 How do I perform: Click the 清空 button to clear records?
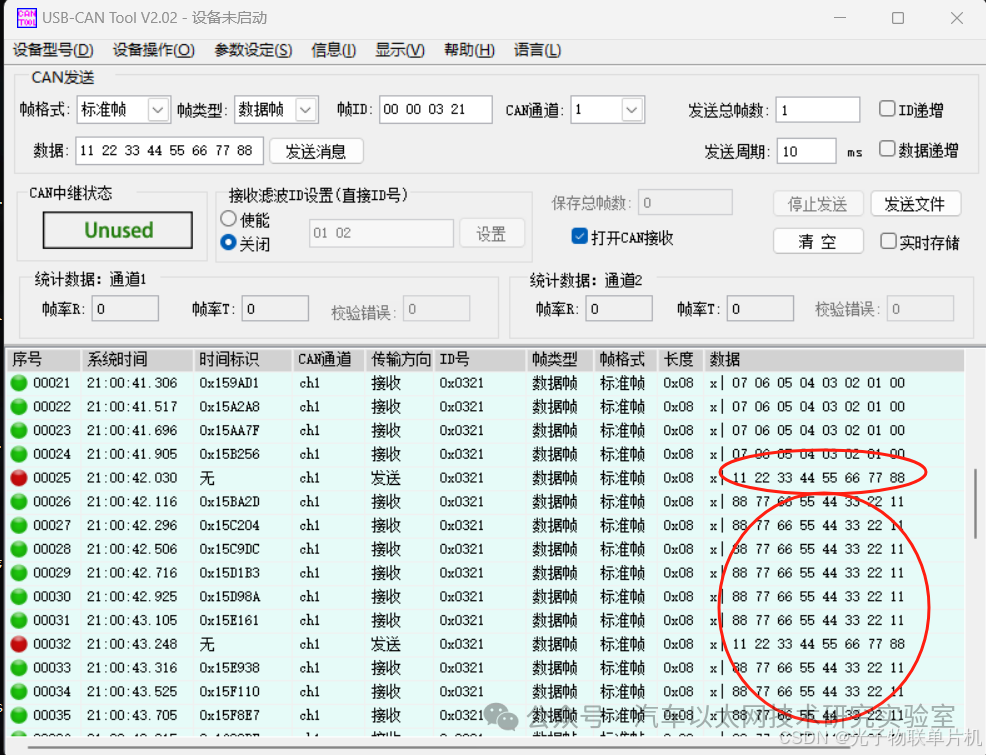pos(818,240)
